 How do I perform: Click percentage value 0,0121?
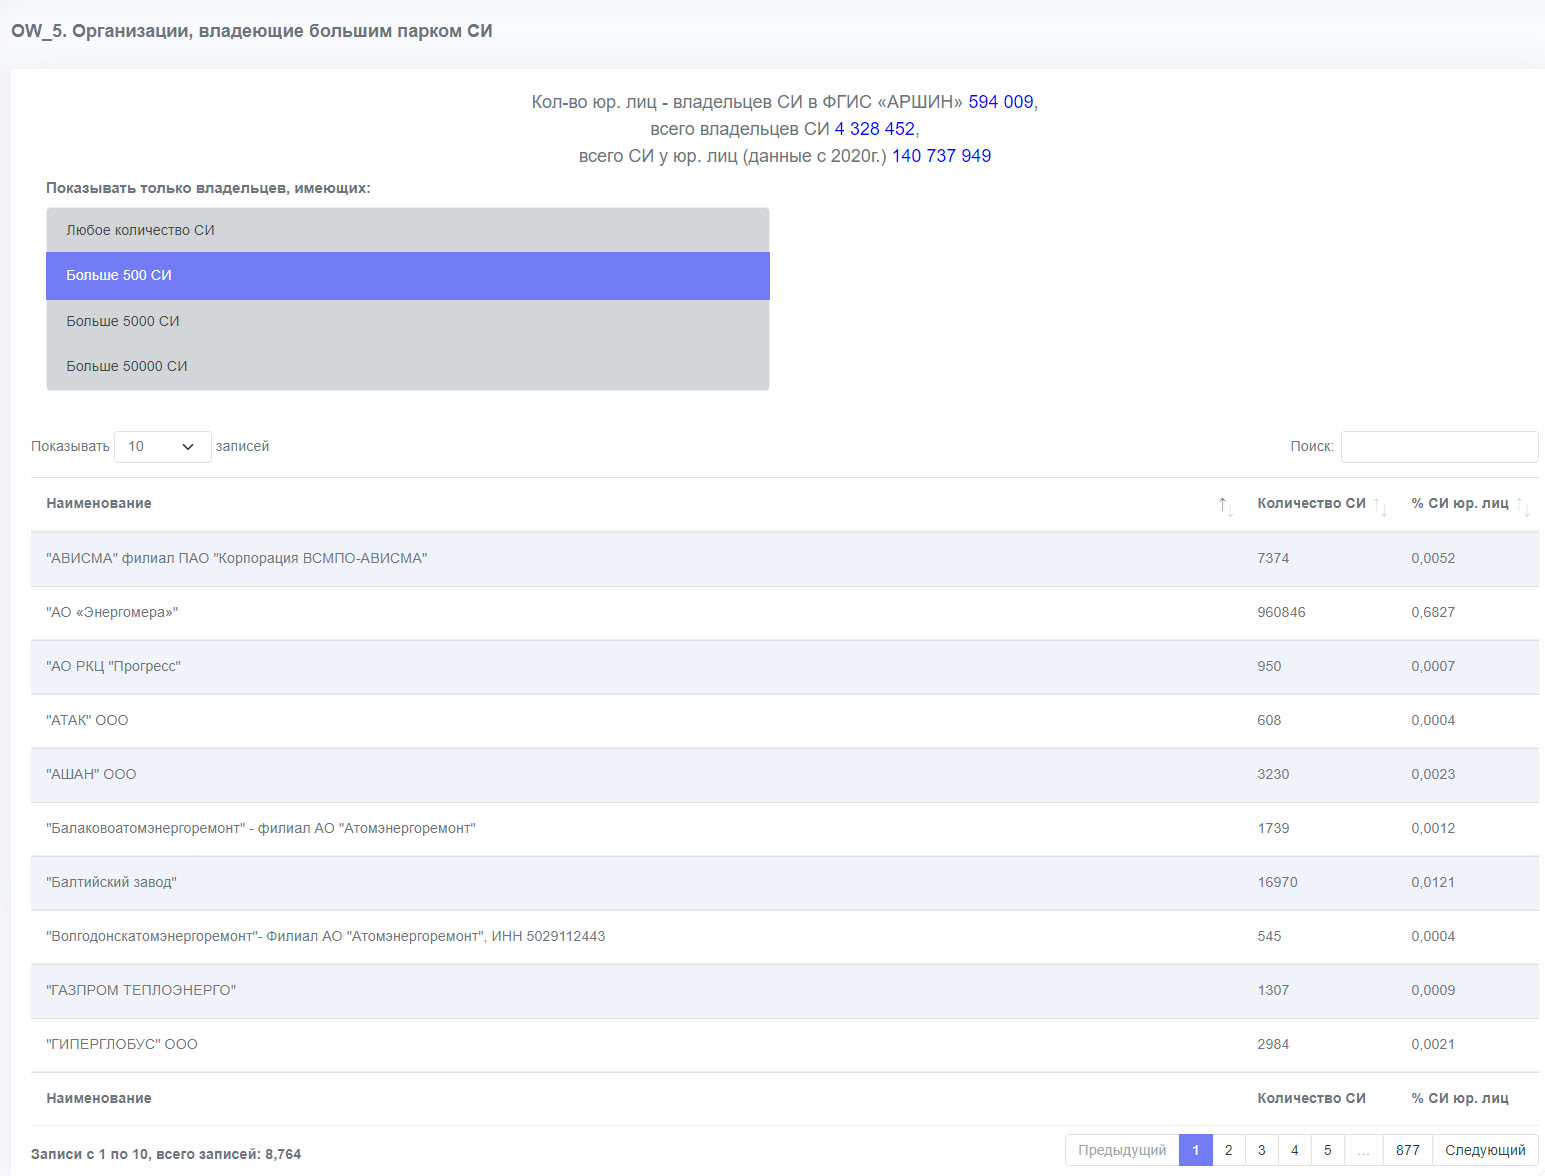[x=1433, y=882]
